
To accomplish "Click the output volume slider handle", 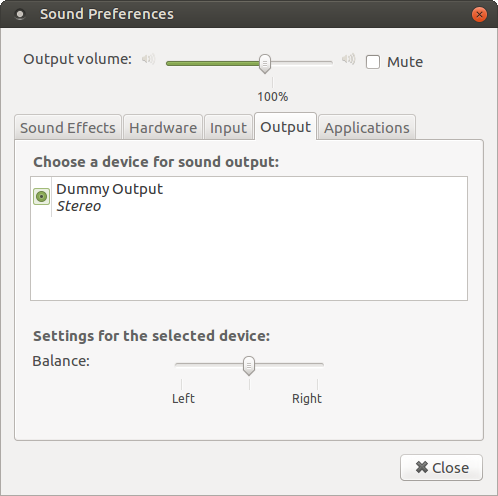I will (x=265, y=63).
